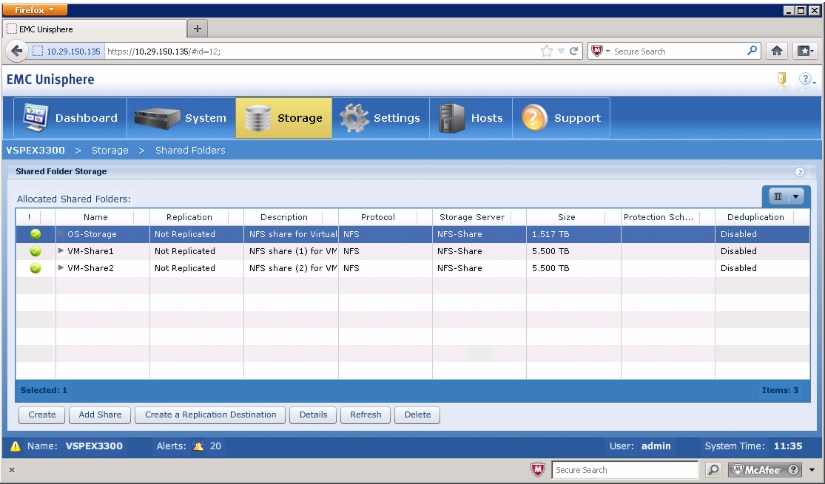This screenshot has width=825, height=484.
Task: Open the Hosts tab
Action: tap(471, 118)
